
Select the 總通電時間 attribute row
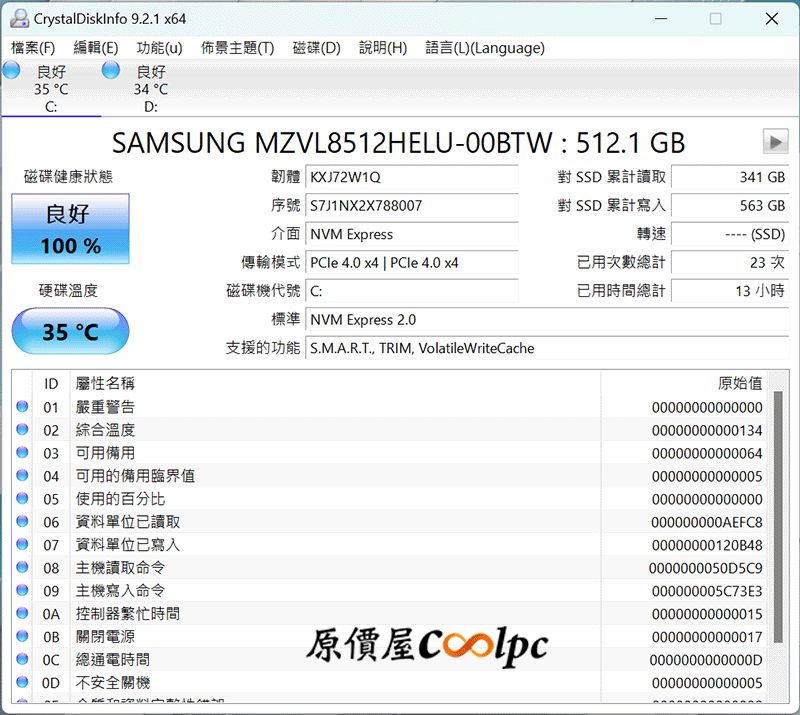point(390,659)
